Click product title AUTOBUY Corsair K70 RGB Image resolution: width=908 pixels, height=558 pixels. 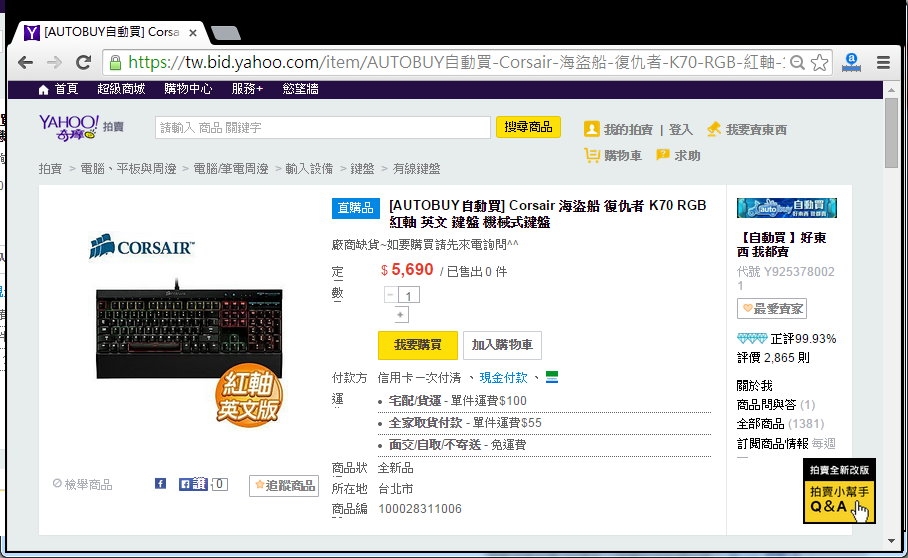(547, 214)
